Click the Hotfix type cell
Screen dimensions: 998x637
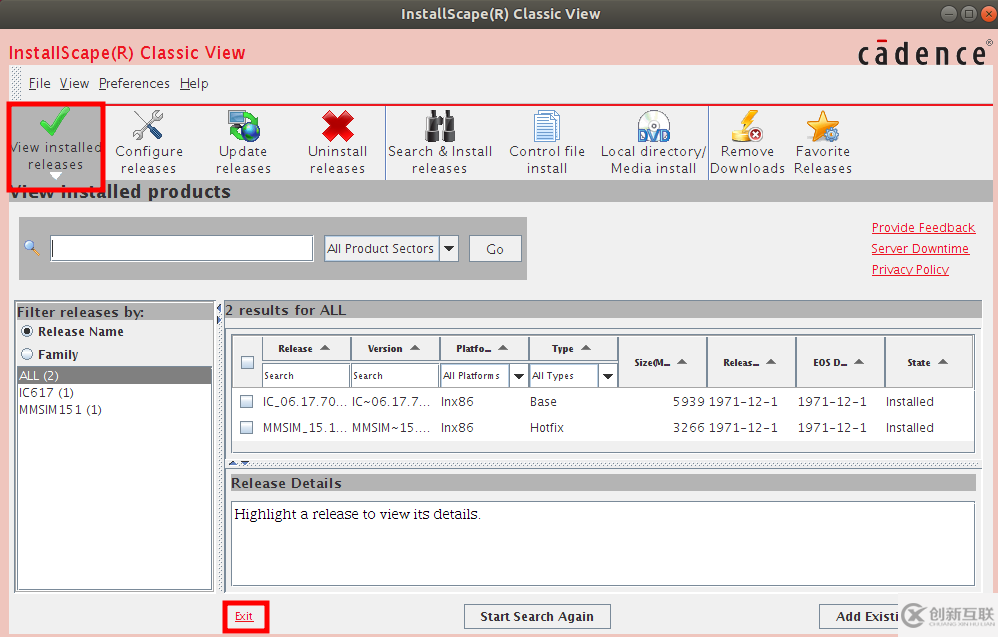(x=547, y=428)
